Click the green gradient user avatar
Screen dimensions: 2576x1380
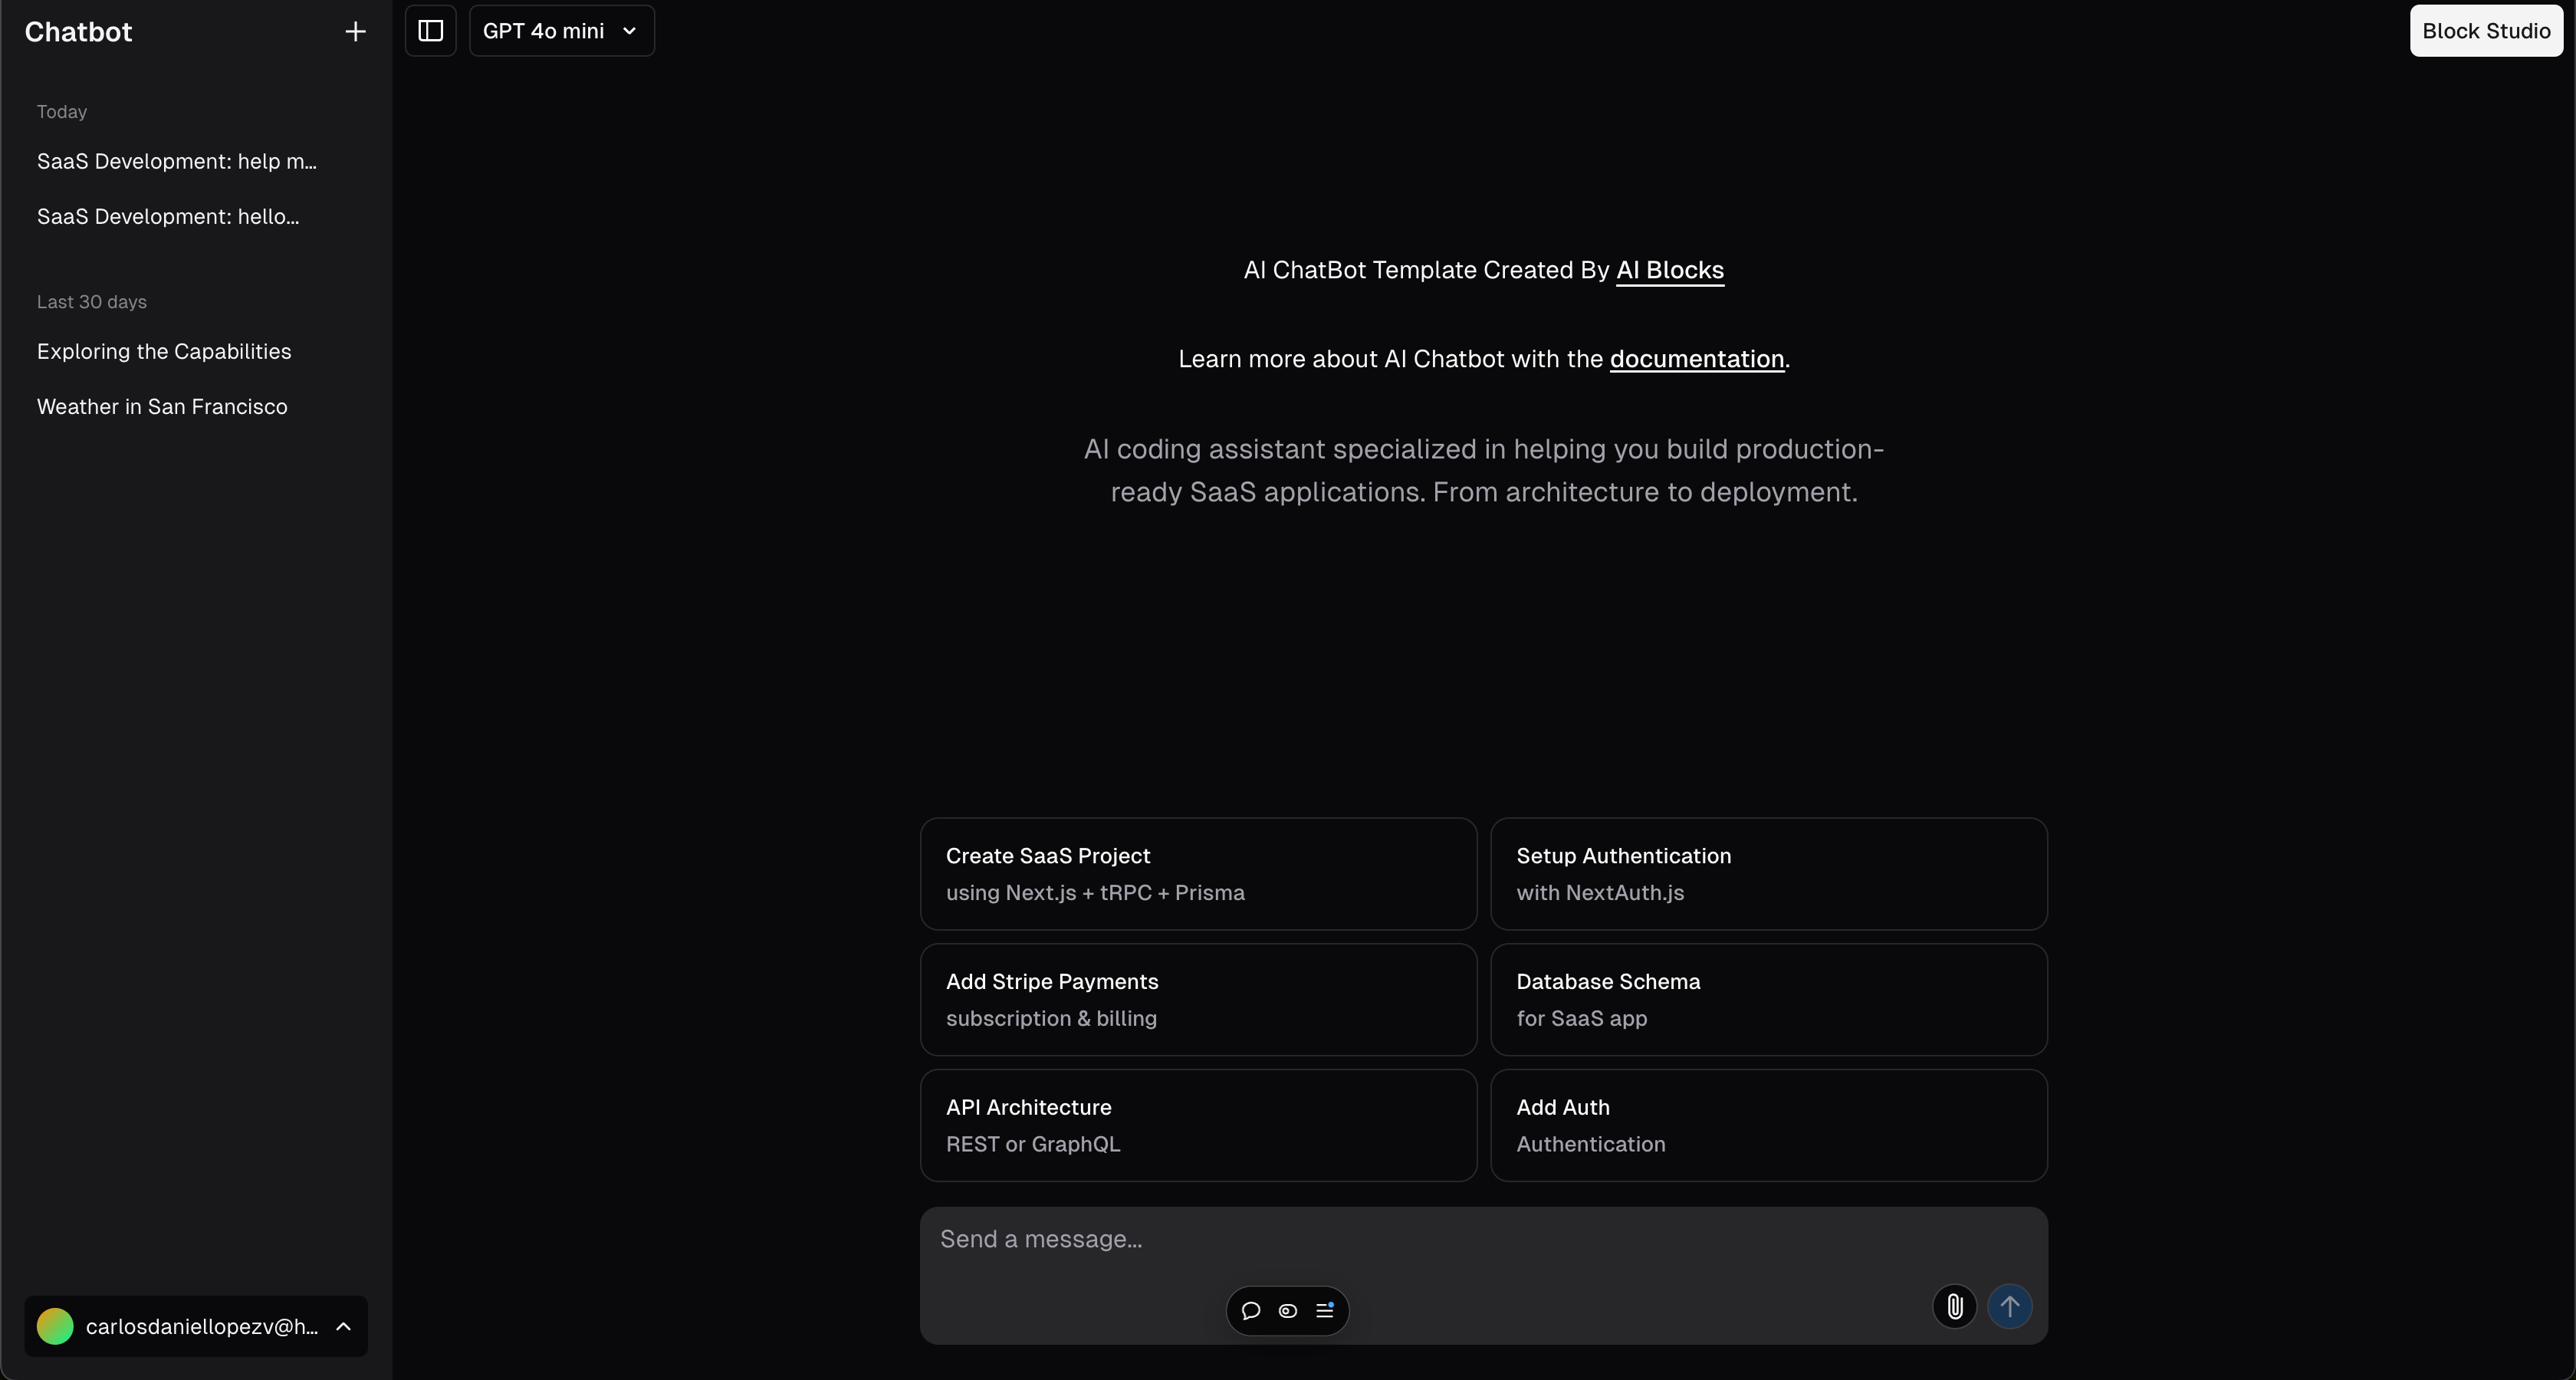point(55,1327)
